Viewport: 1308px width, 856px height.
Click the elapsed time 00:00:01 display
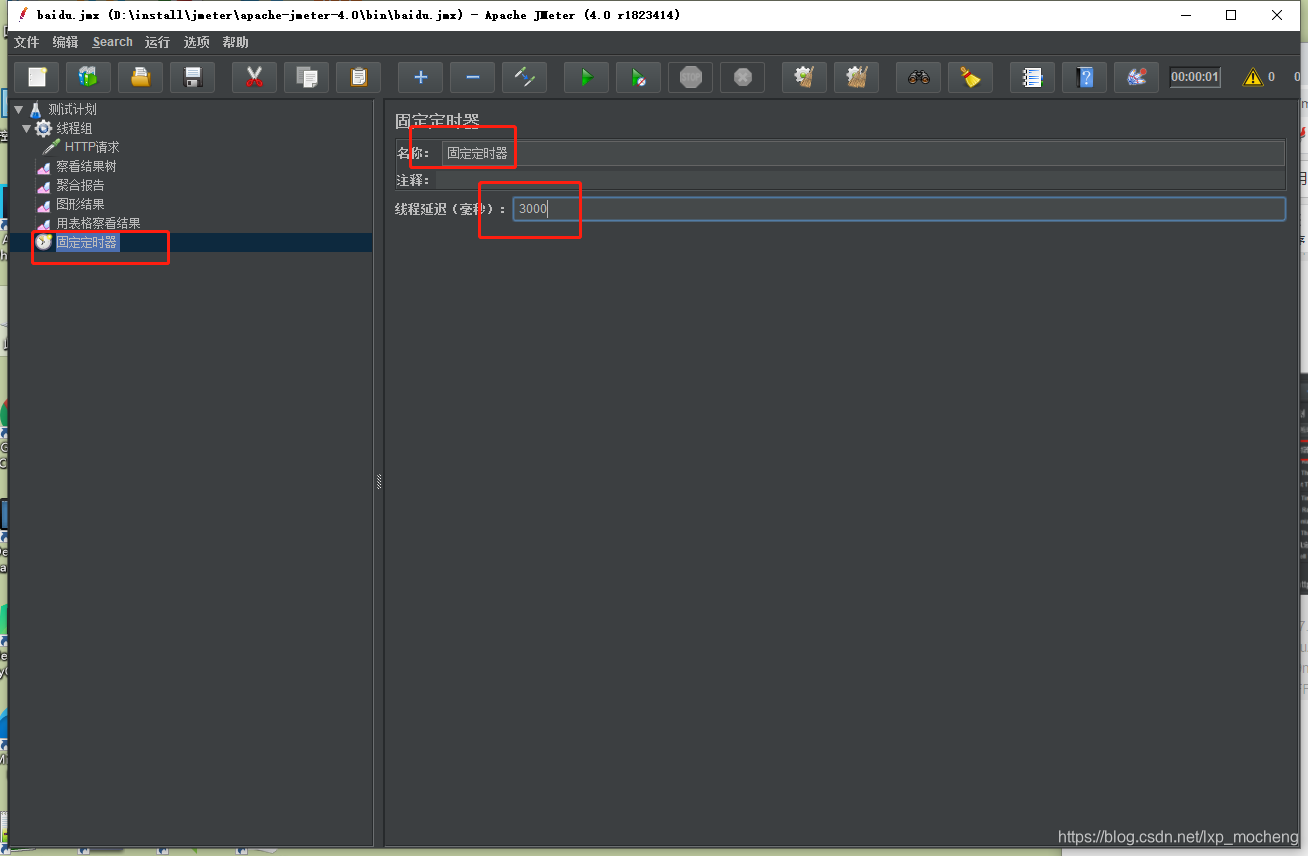pyautogui.click(x=1195, y=77)
